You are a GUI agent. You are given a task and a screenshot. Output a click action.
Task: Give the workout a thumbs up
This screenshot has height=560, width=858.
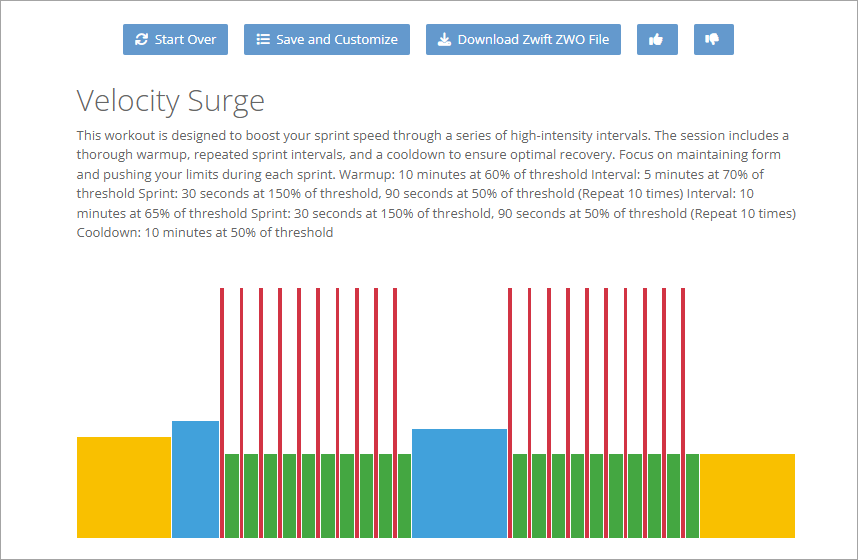(656, 40)
